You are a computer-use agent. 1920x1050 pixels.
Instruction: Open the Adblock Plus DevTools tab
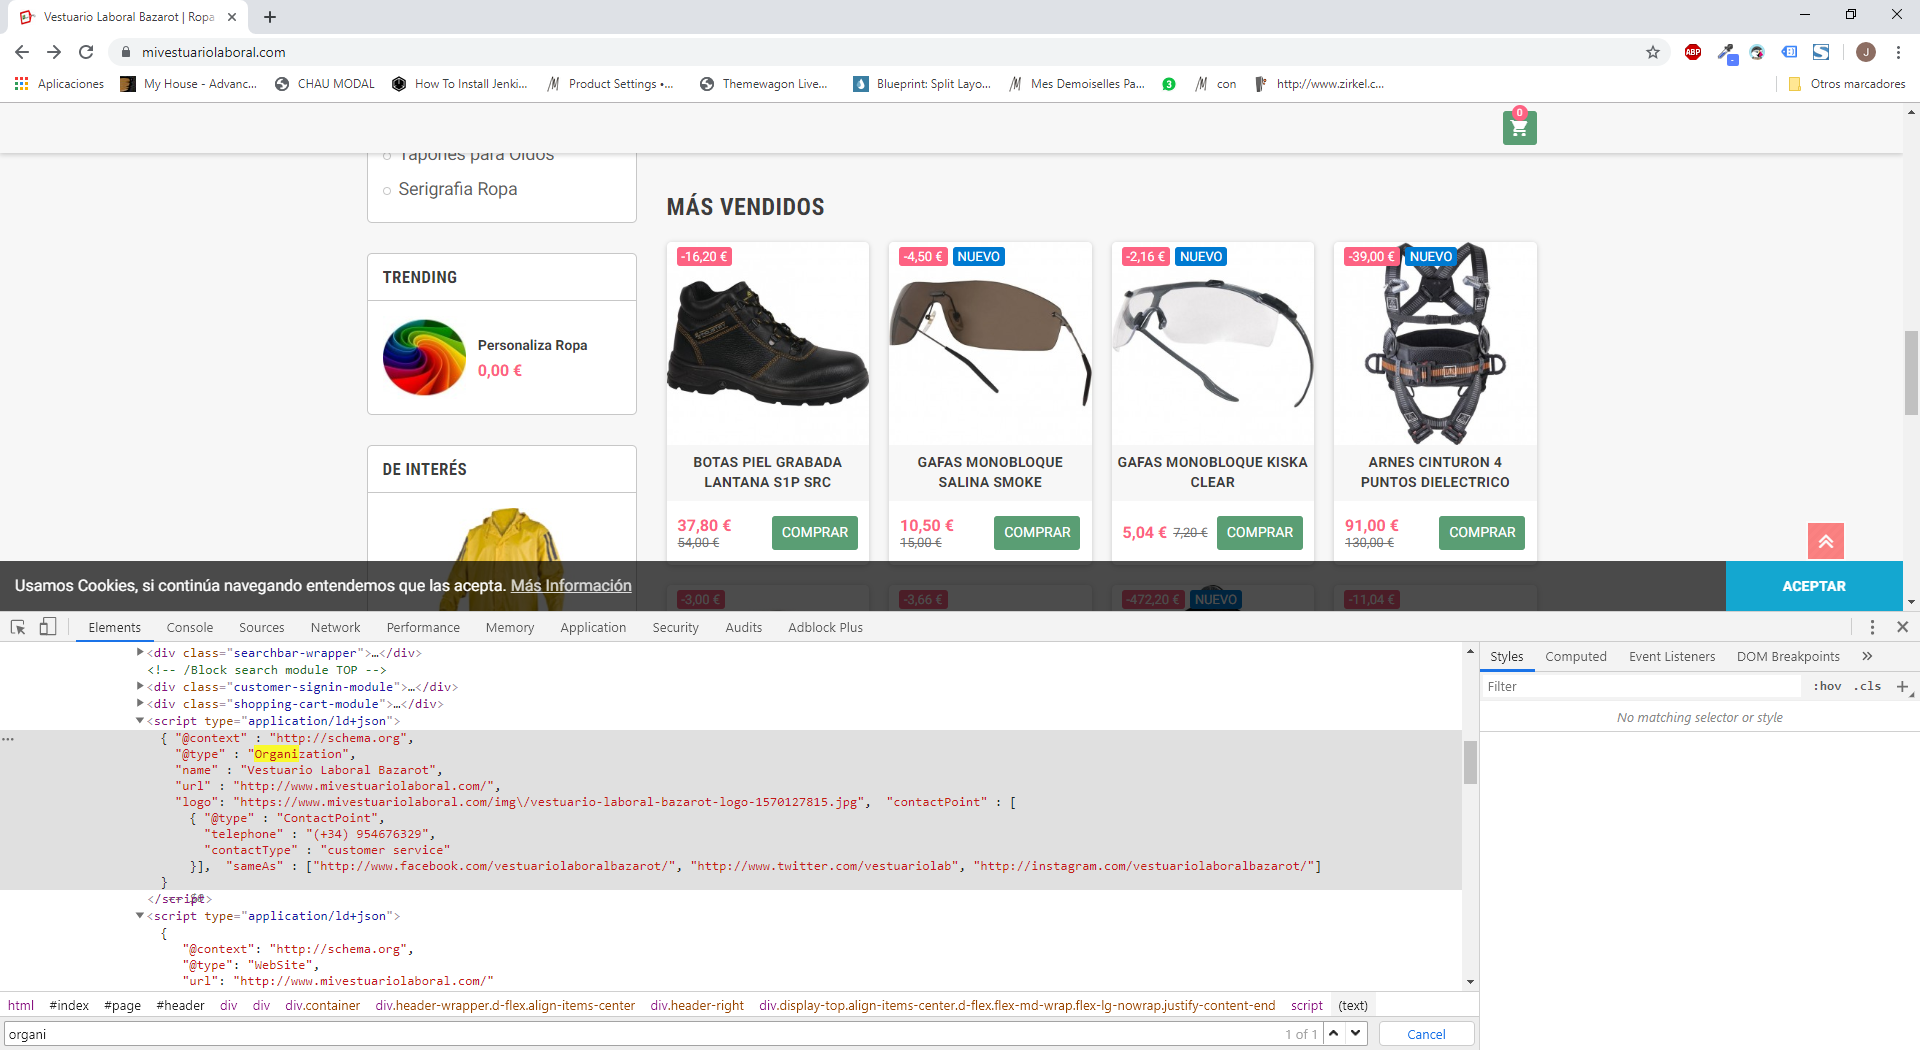(x=825, y=627)
